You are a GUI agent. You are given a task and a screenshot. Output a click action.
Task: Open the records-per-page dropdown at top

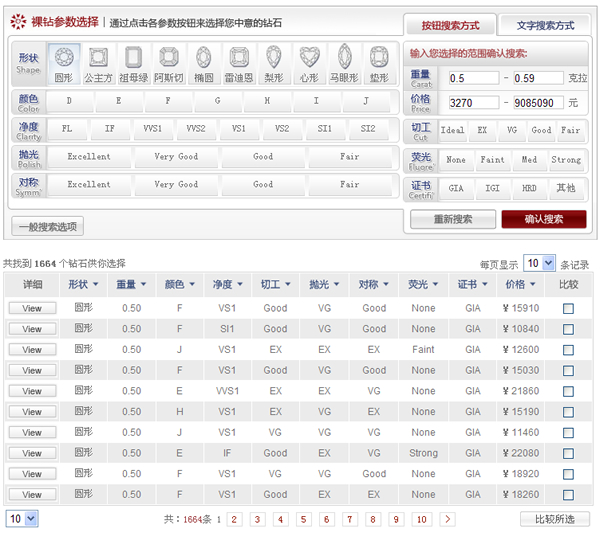coord(539,263)
